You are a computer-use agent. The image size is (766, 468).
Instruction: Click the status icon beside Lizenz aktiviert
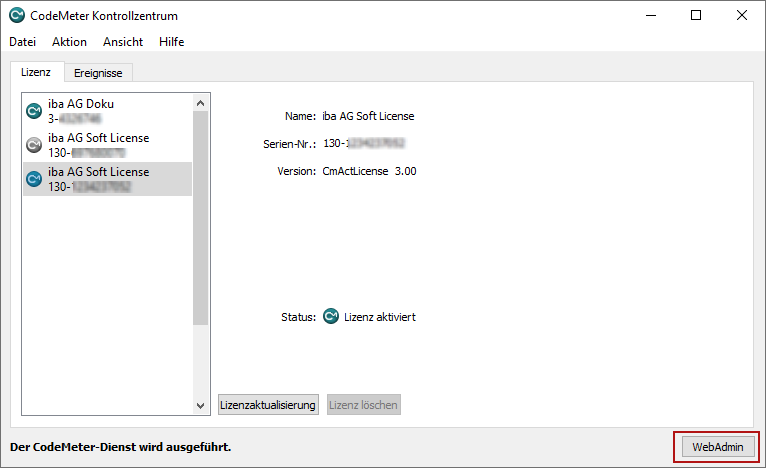tap(331, 316)
